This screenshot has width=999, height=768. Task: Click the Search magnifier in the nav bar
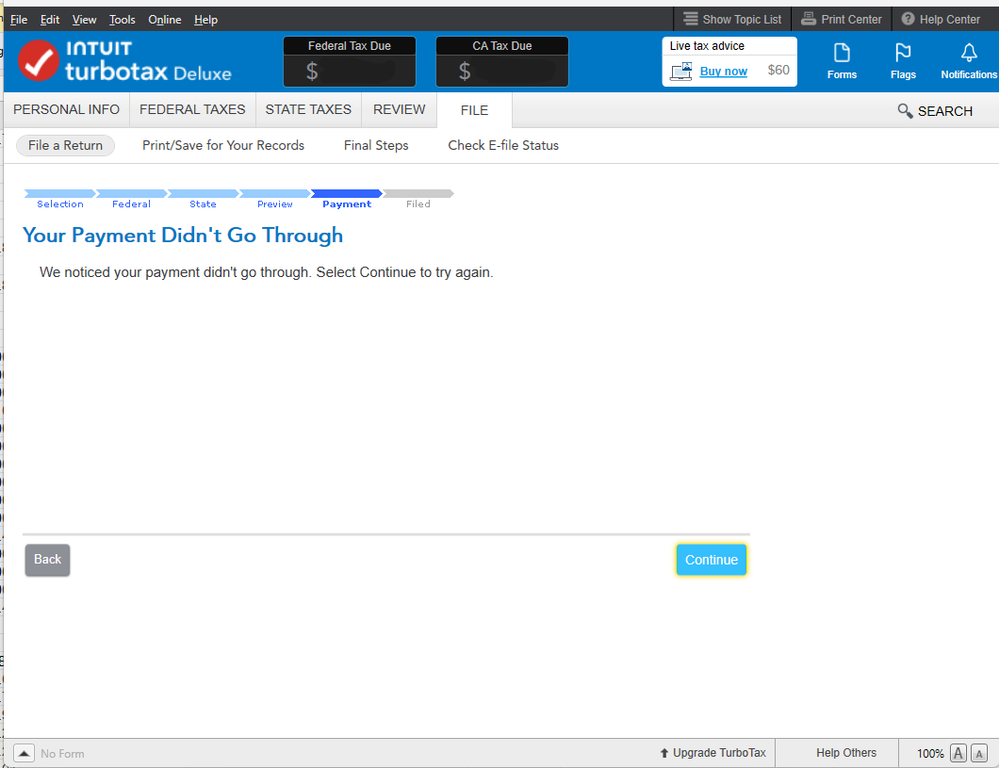coord(934,111)
